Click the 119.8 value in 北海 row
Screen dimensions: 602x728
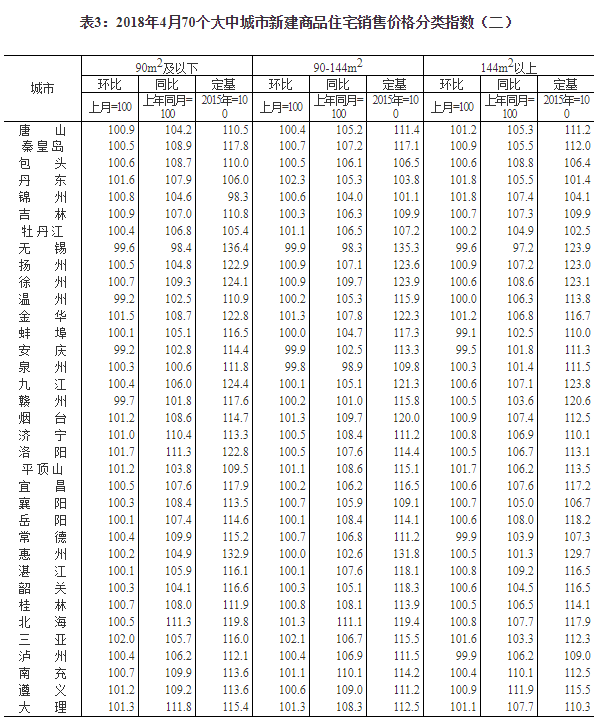point(234,621)
